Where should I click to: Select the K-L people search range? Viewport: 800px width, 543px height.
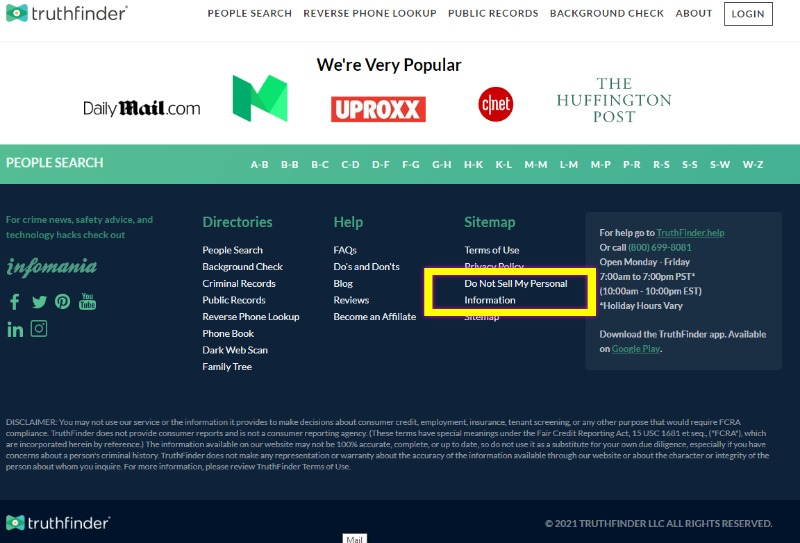click(x=504, y=164)
